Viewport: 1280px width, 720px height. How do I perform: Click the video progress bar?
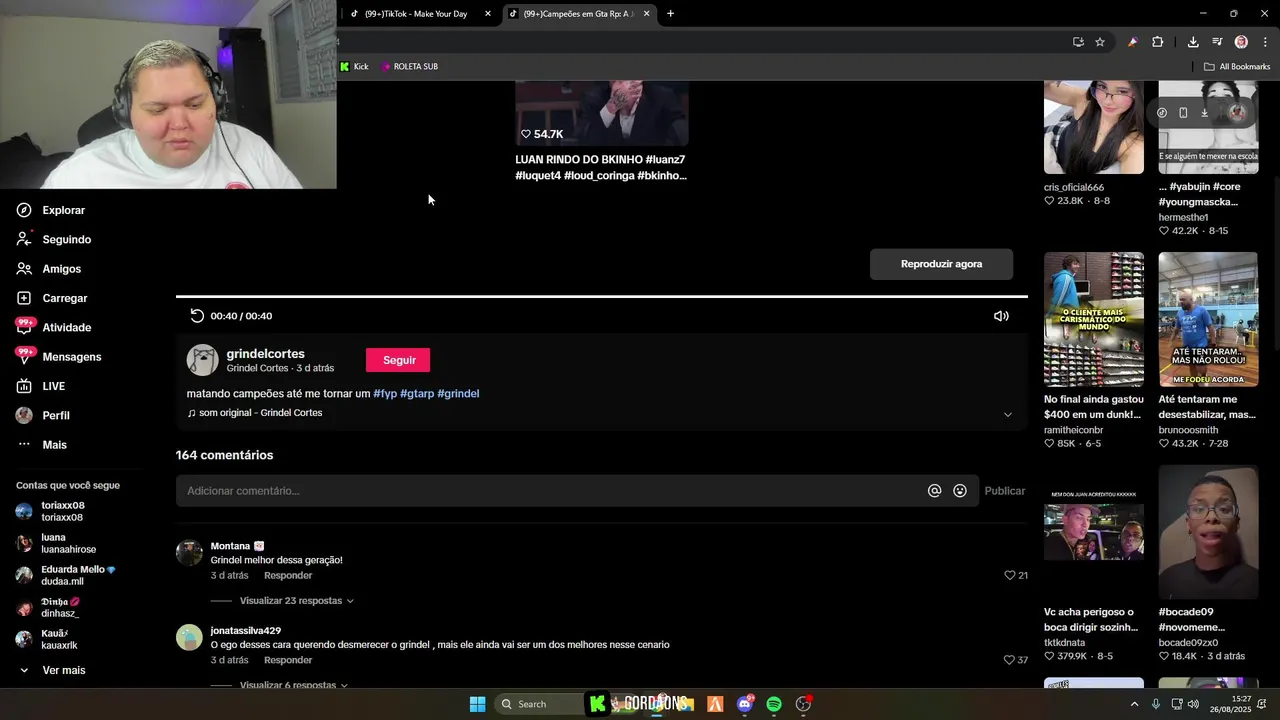pyautogui.click(x=602, y=296)
